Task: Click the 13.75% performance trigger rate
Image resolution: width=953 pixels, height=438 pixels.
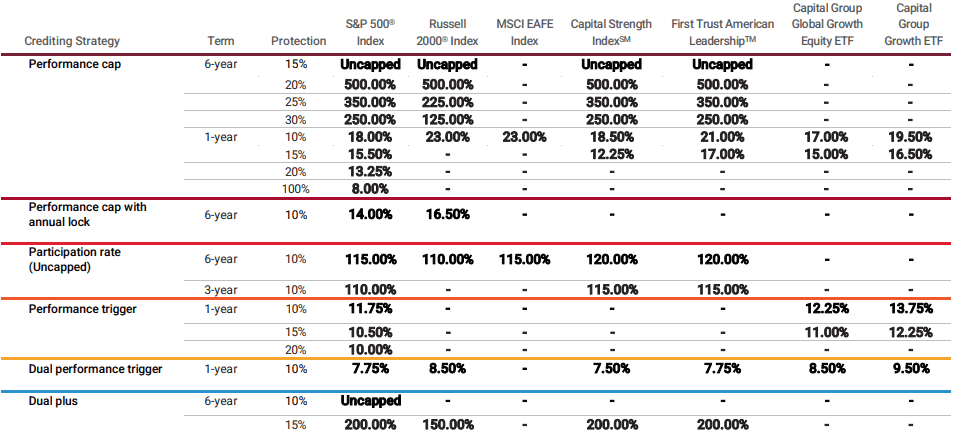Action: point(911,309)
